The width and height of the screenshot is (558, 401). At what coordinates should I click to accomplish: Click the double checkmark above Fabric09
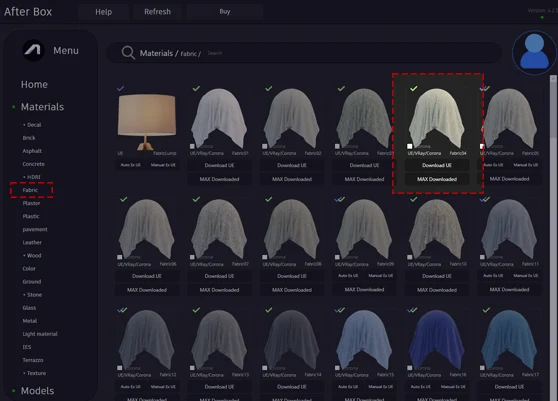340,199
